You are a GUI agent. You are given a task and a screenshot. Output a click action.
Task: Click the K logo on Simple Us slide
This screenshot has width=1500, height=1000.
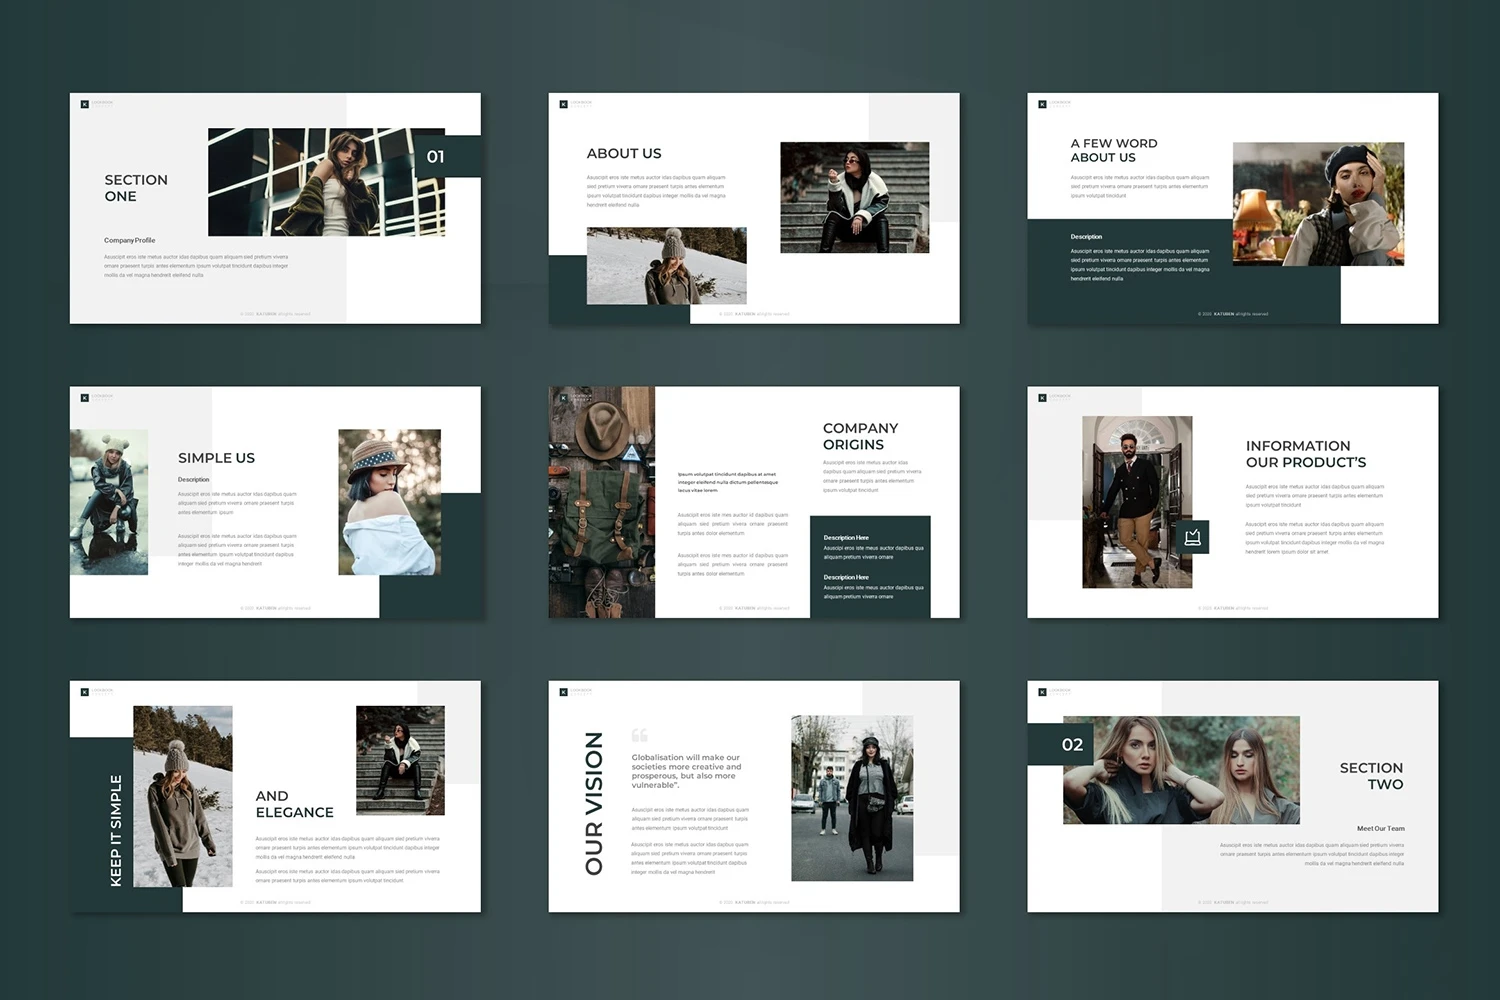tap(85, 398)
